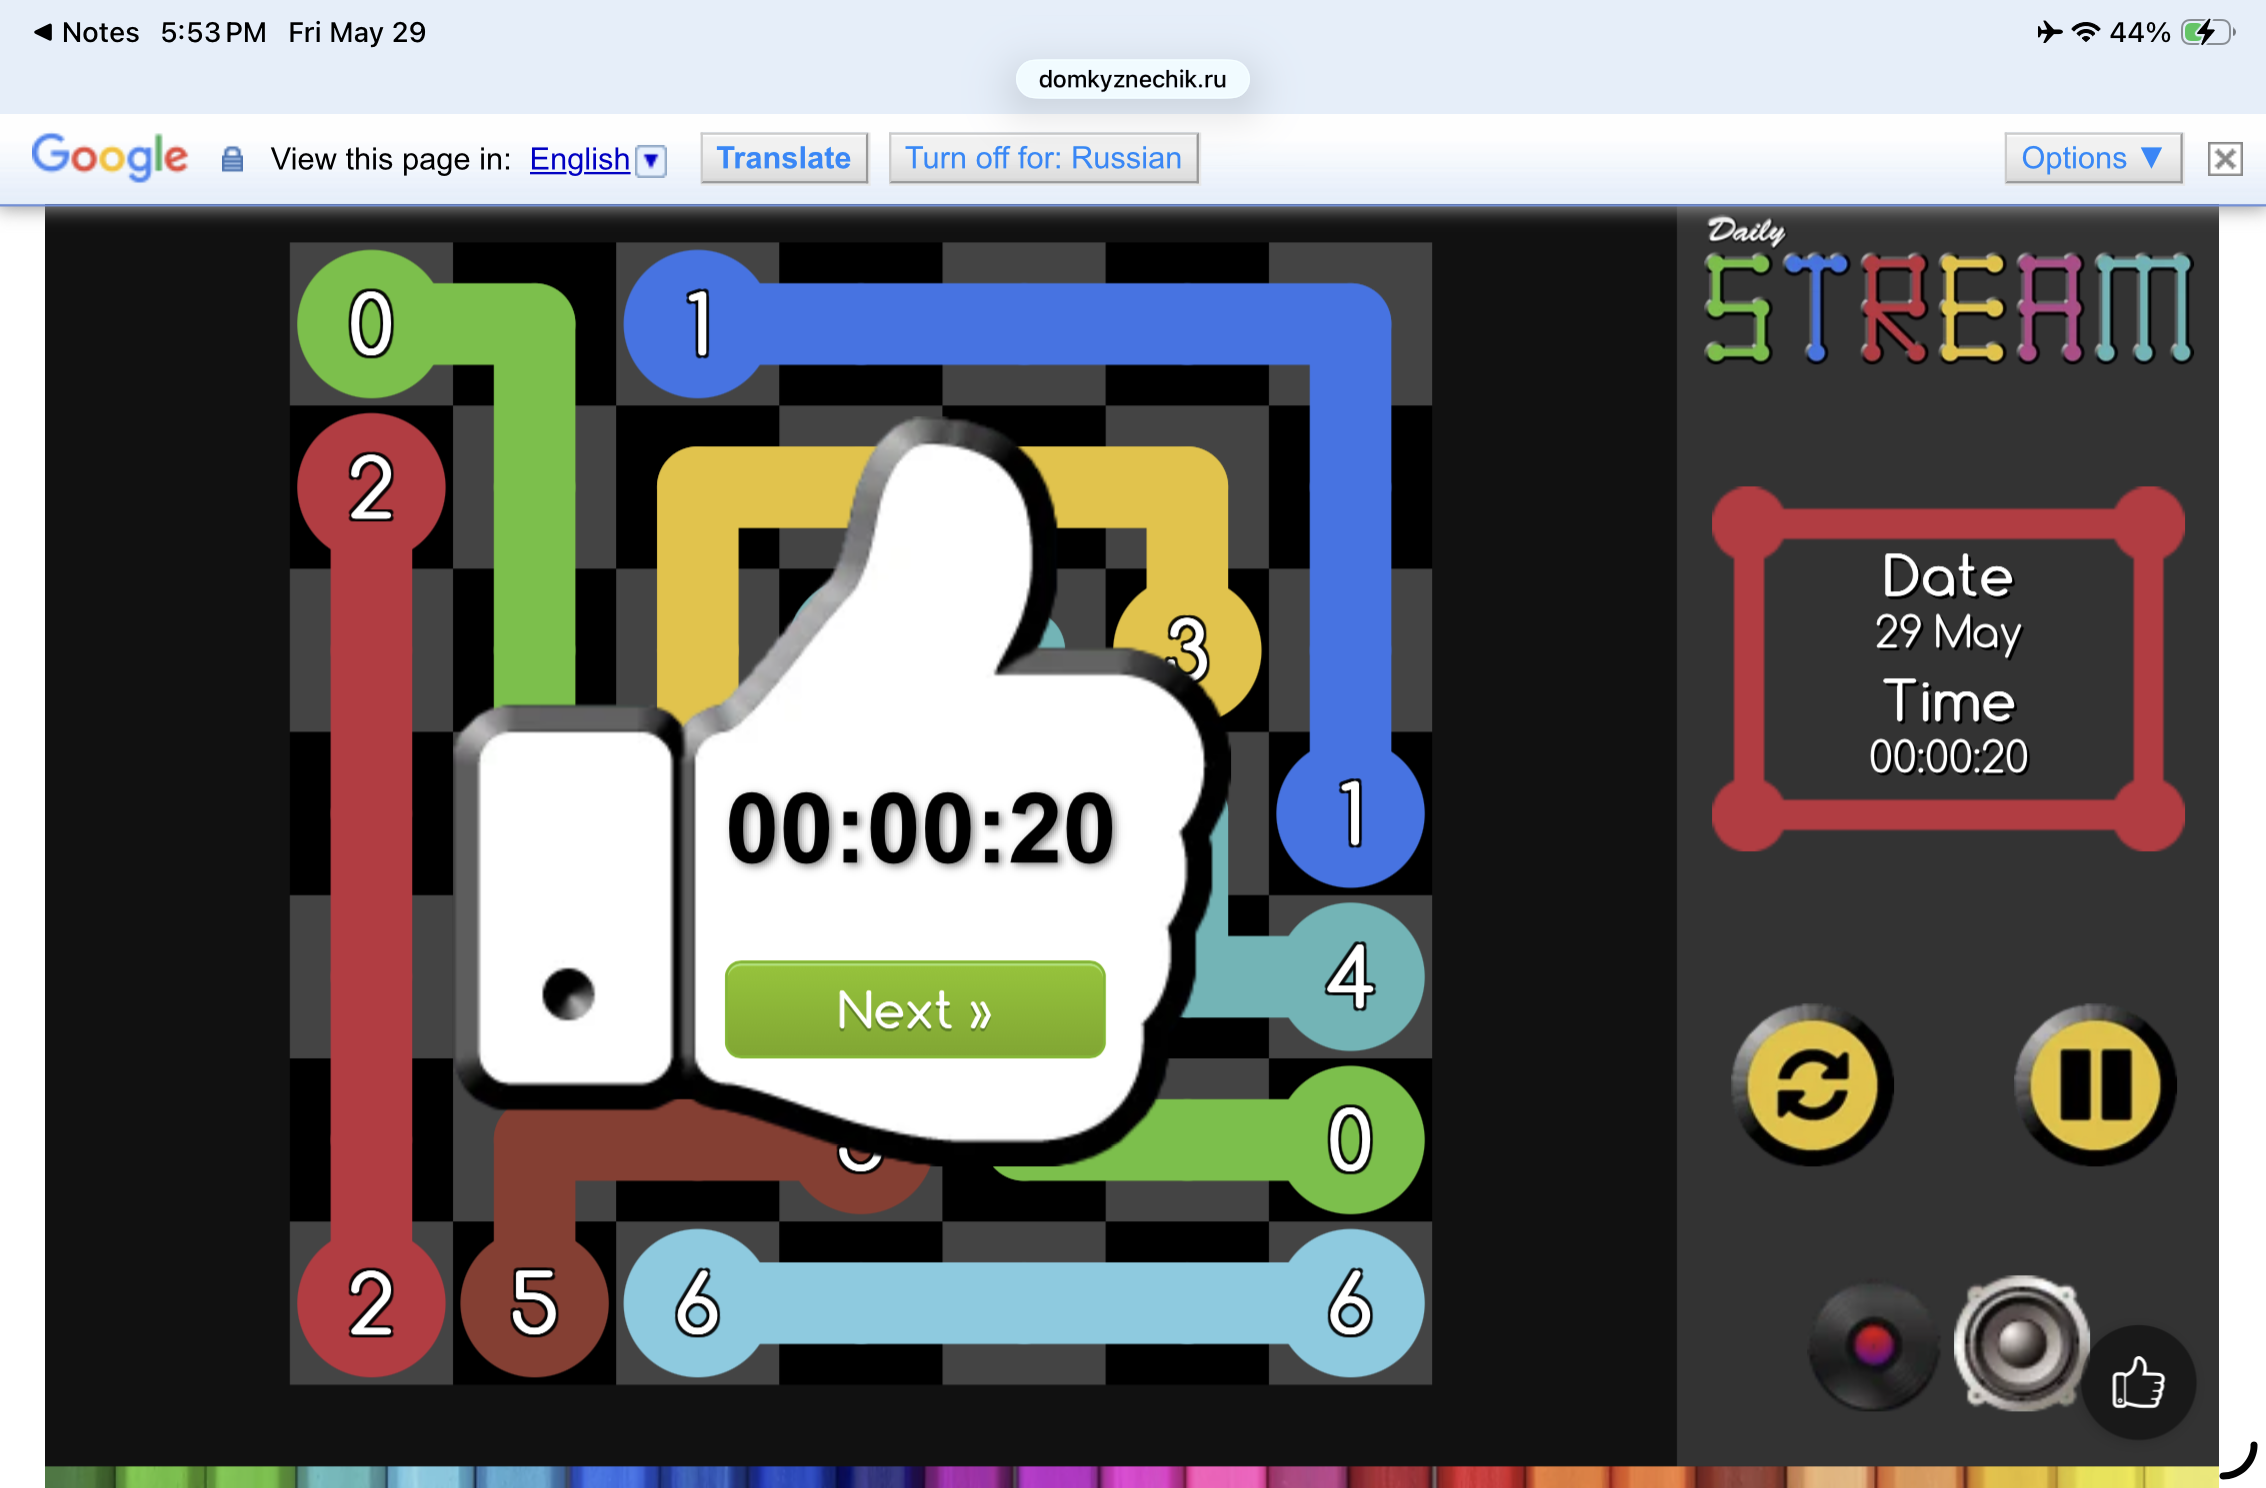
Task: Select the red 2 node in bottom row
Action: 371,1303
